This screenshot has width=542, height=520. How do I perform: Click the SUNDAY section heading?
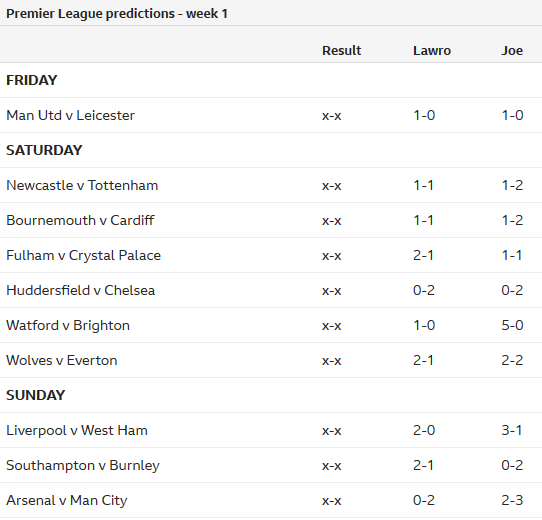[36, 395]
